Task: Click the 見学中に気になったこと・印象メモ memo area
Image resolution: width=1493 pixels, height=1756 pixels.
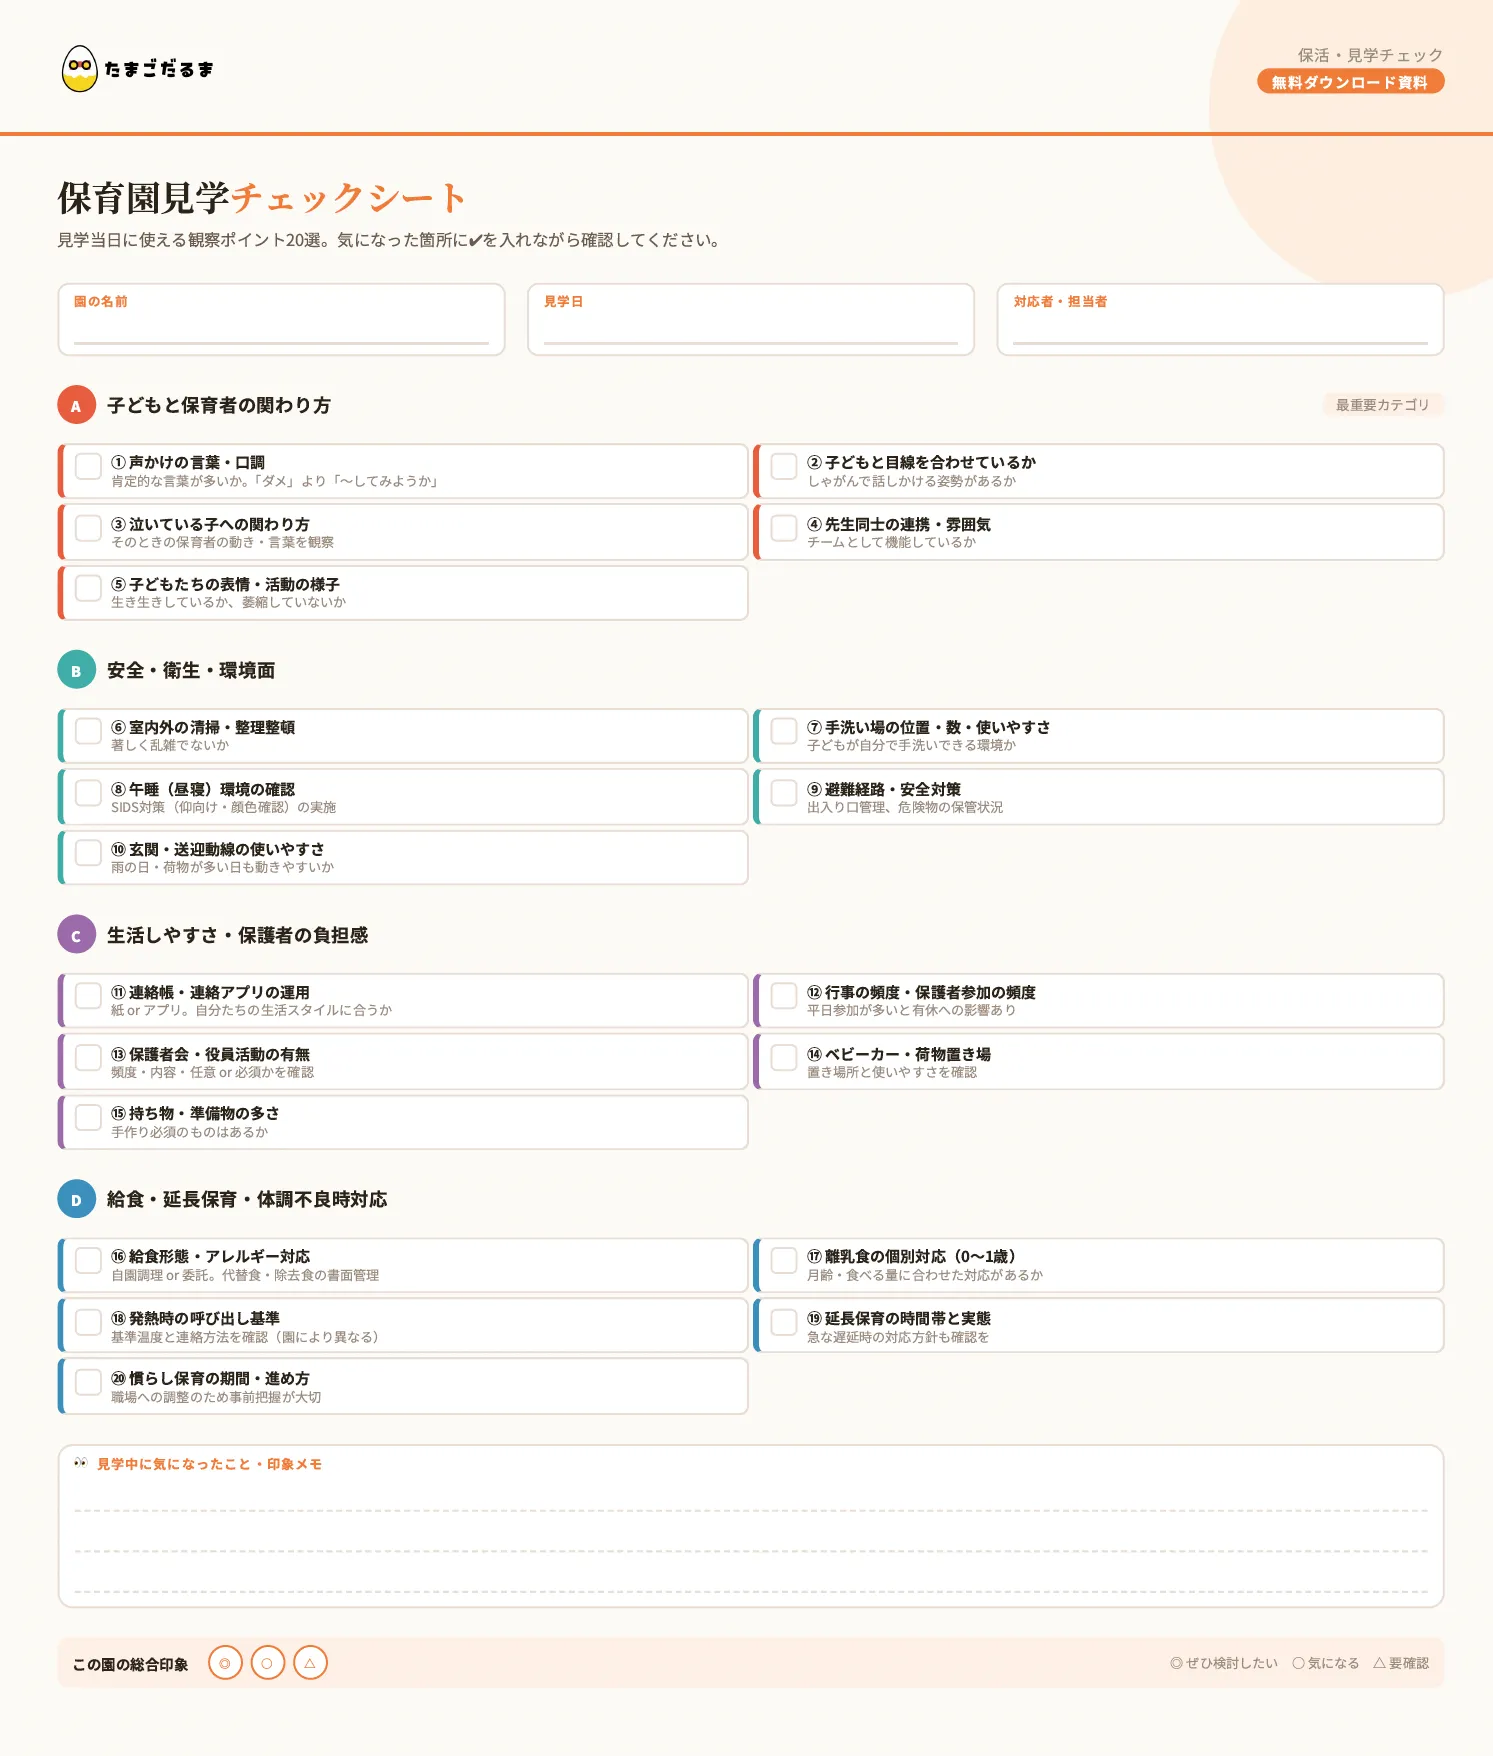Action: tap(750, 1526)
